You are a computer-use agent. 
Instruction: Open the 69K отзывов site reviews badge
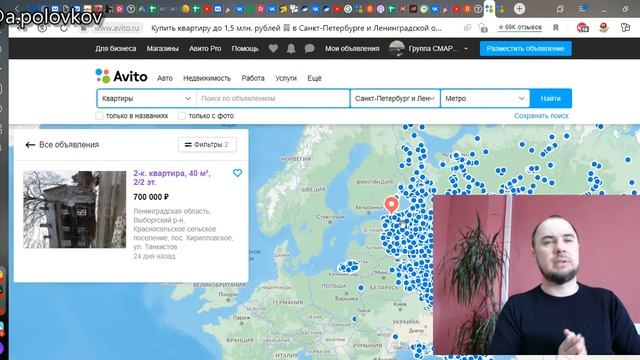(520, 27)
